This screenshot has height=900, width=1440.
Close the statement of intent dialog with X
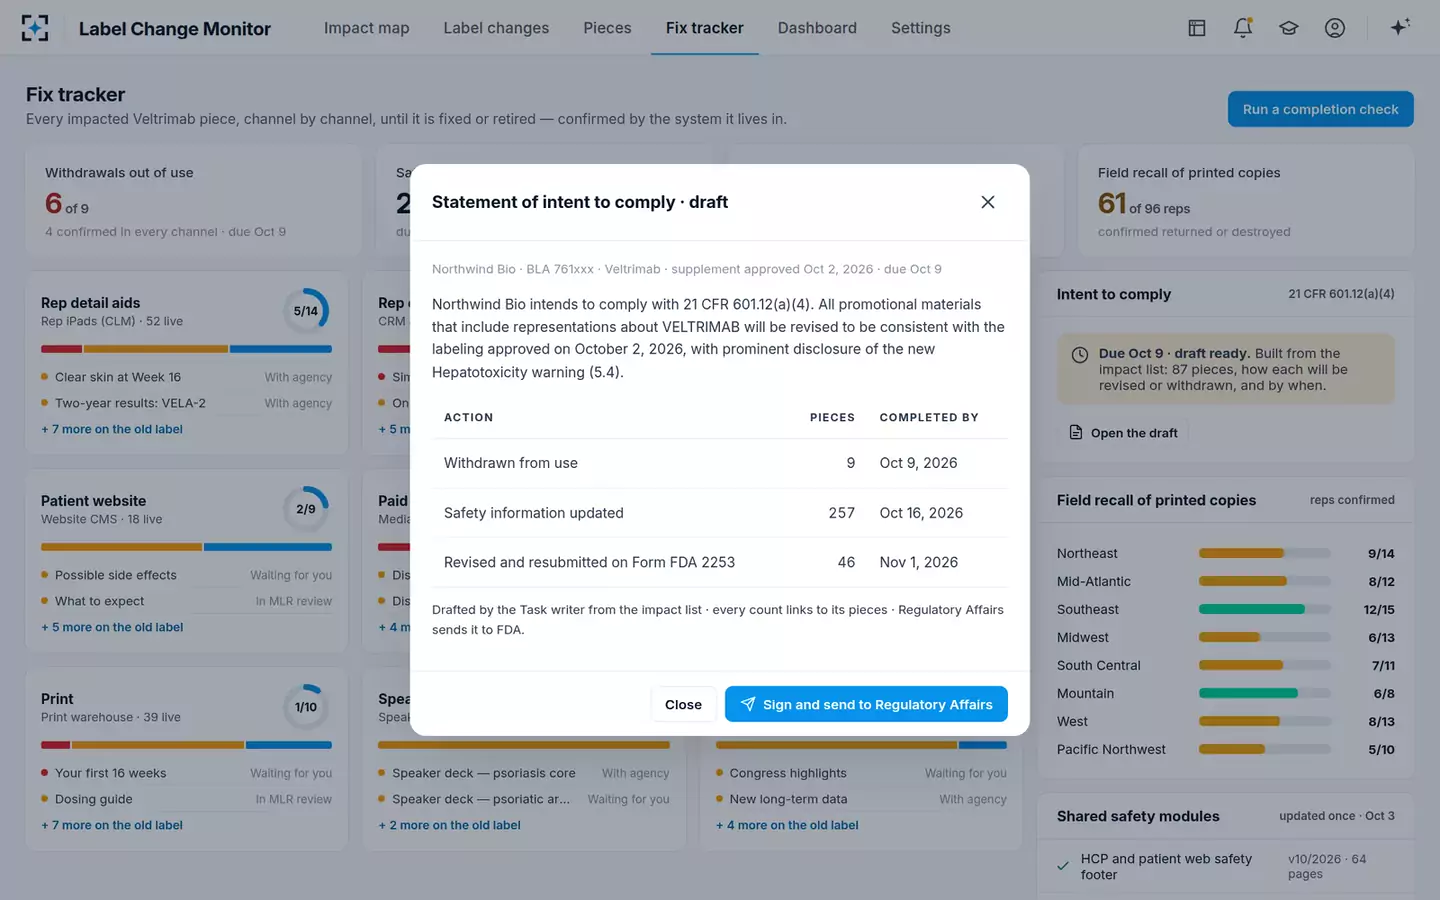tap(988, 202)
